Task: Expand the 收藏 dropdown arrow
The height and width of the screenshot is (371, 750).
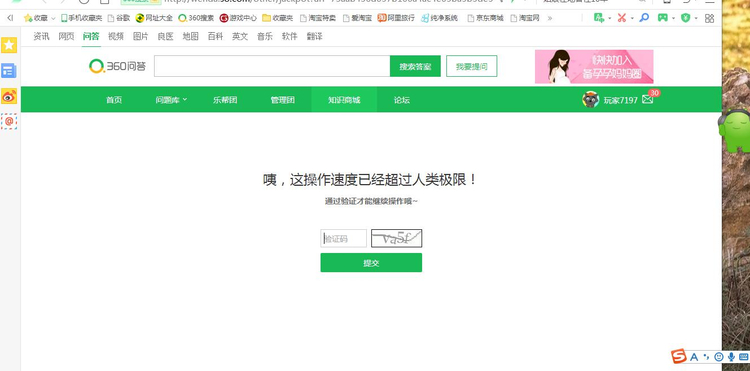Action: coord(53,18)
